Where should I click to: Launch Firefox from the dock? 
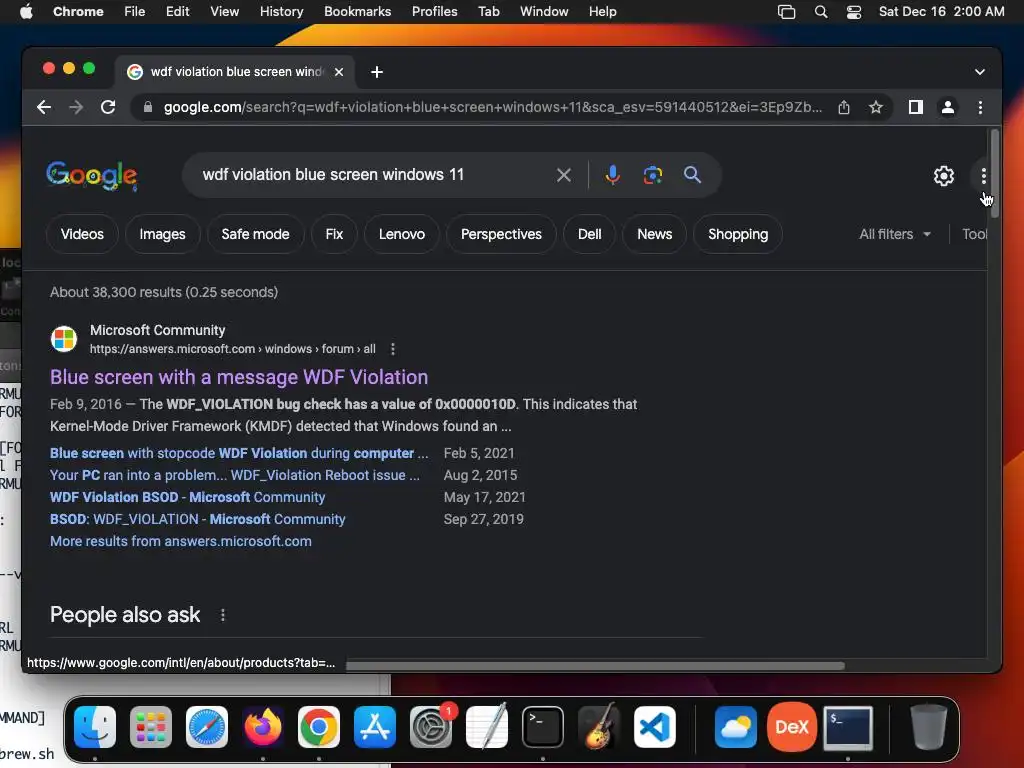click(x=263, y=727)
